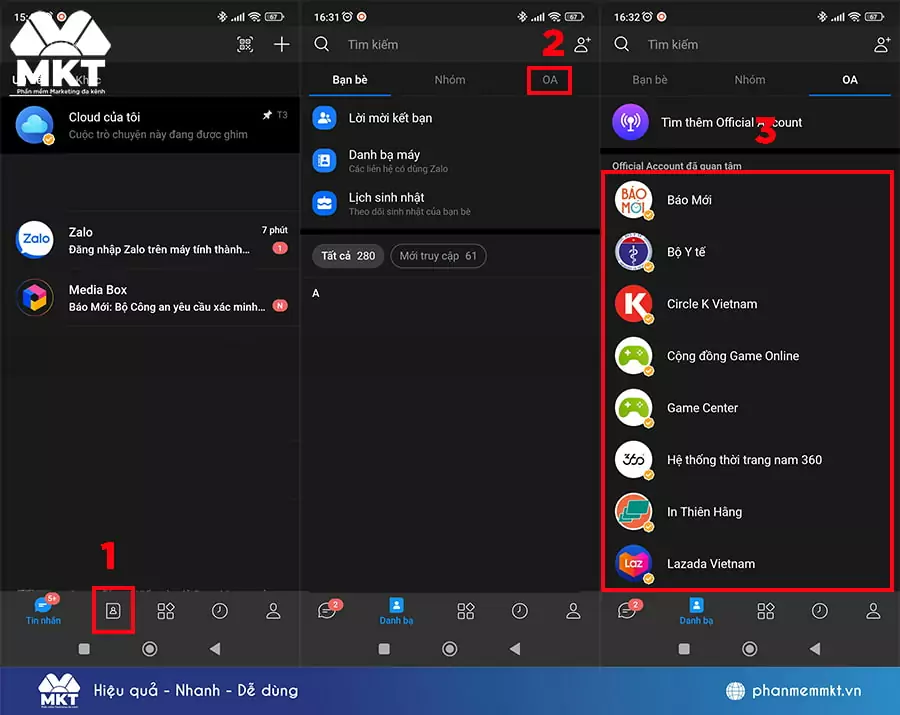Image resolution: width=900 pixels, height=715 pixels.
Task: Open Hệ thống thời trang nam 360
Action: point(748,460)
